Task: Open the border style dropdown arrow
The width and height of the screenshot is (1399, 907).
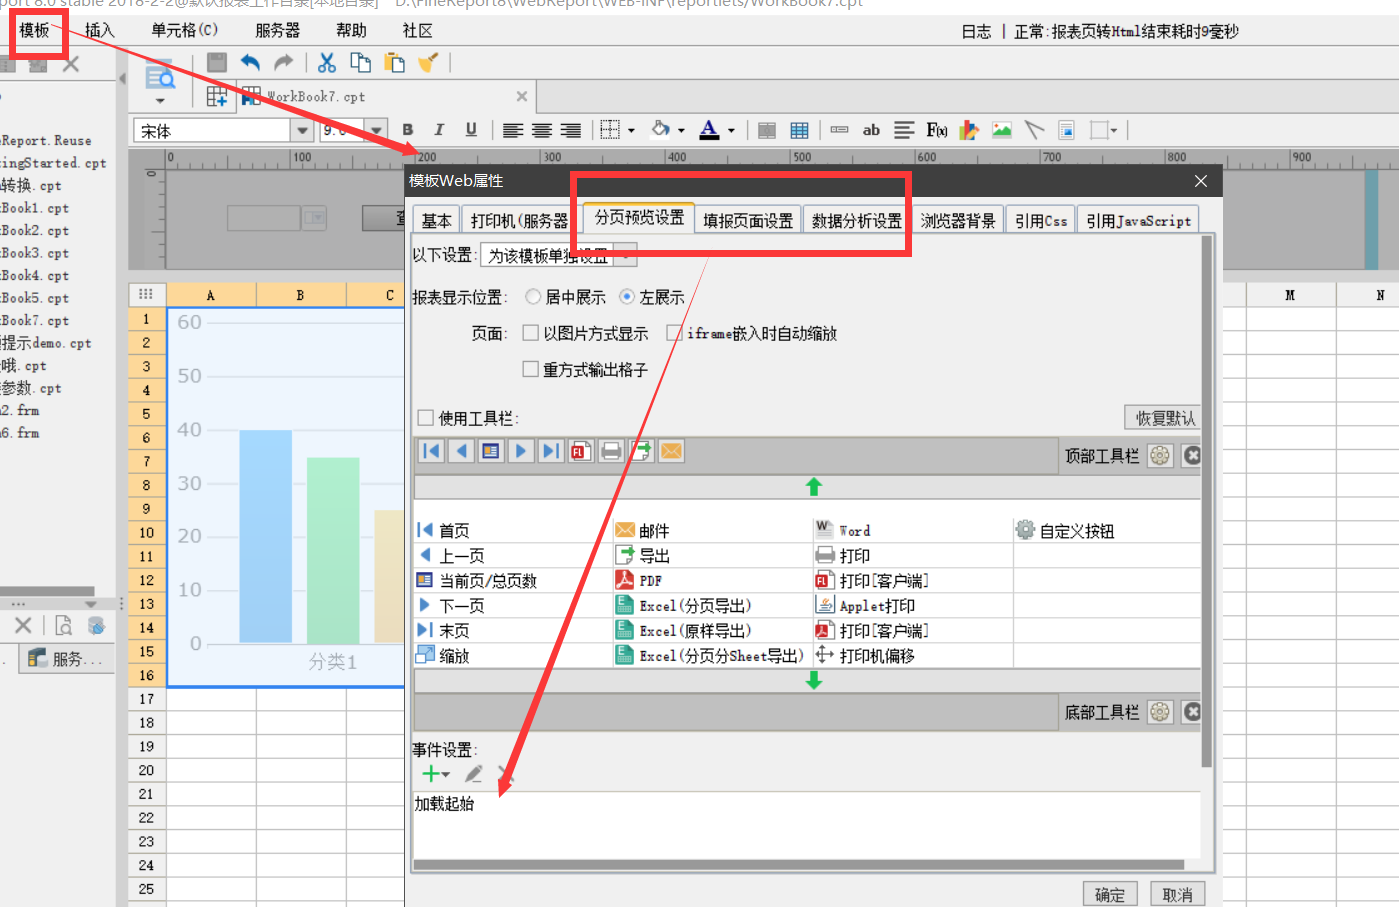Action: click(631, 130)
